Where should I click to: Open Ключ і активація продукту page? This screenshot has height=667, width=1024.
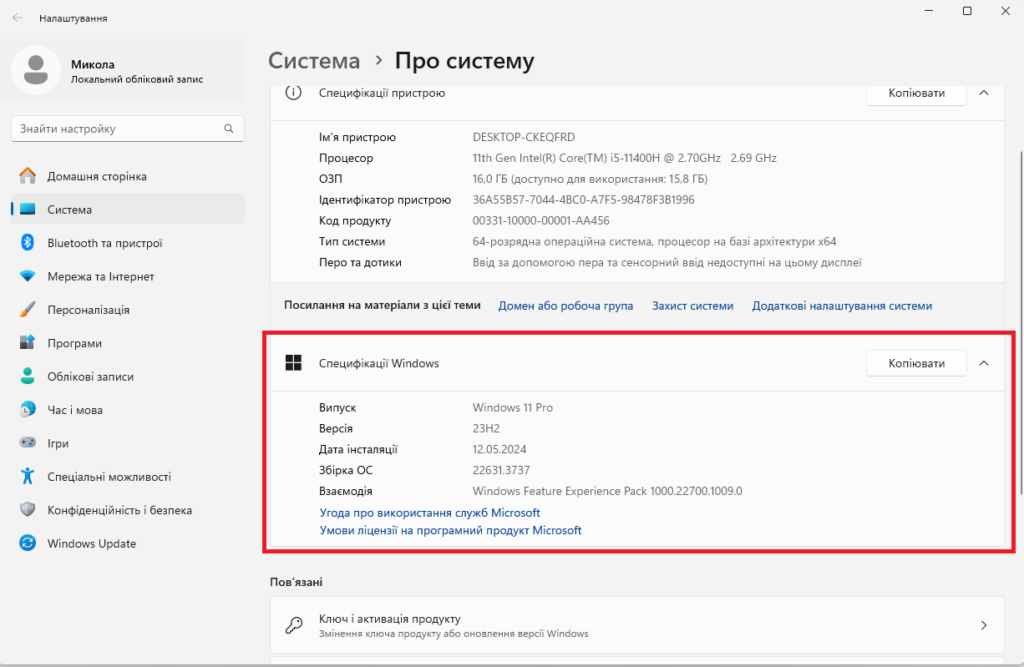point(637,625)
